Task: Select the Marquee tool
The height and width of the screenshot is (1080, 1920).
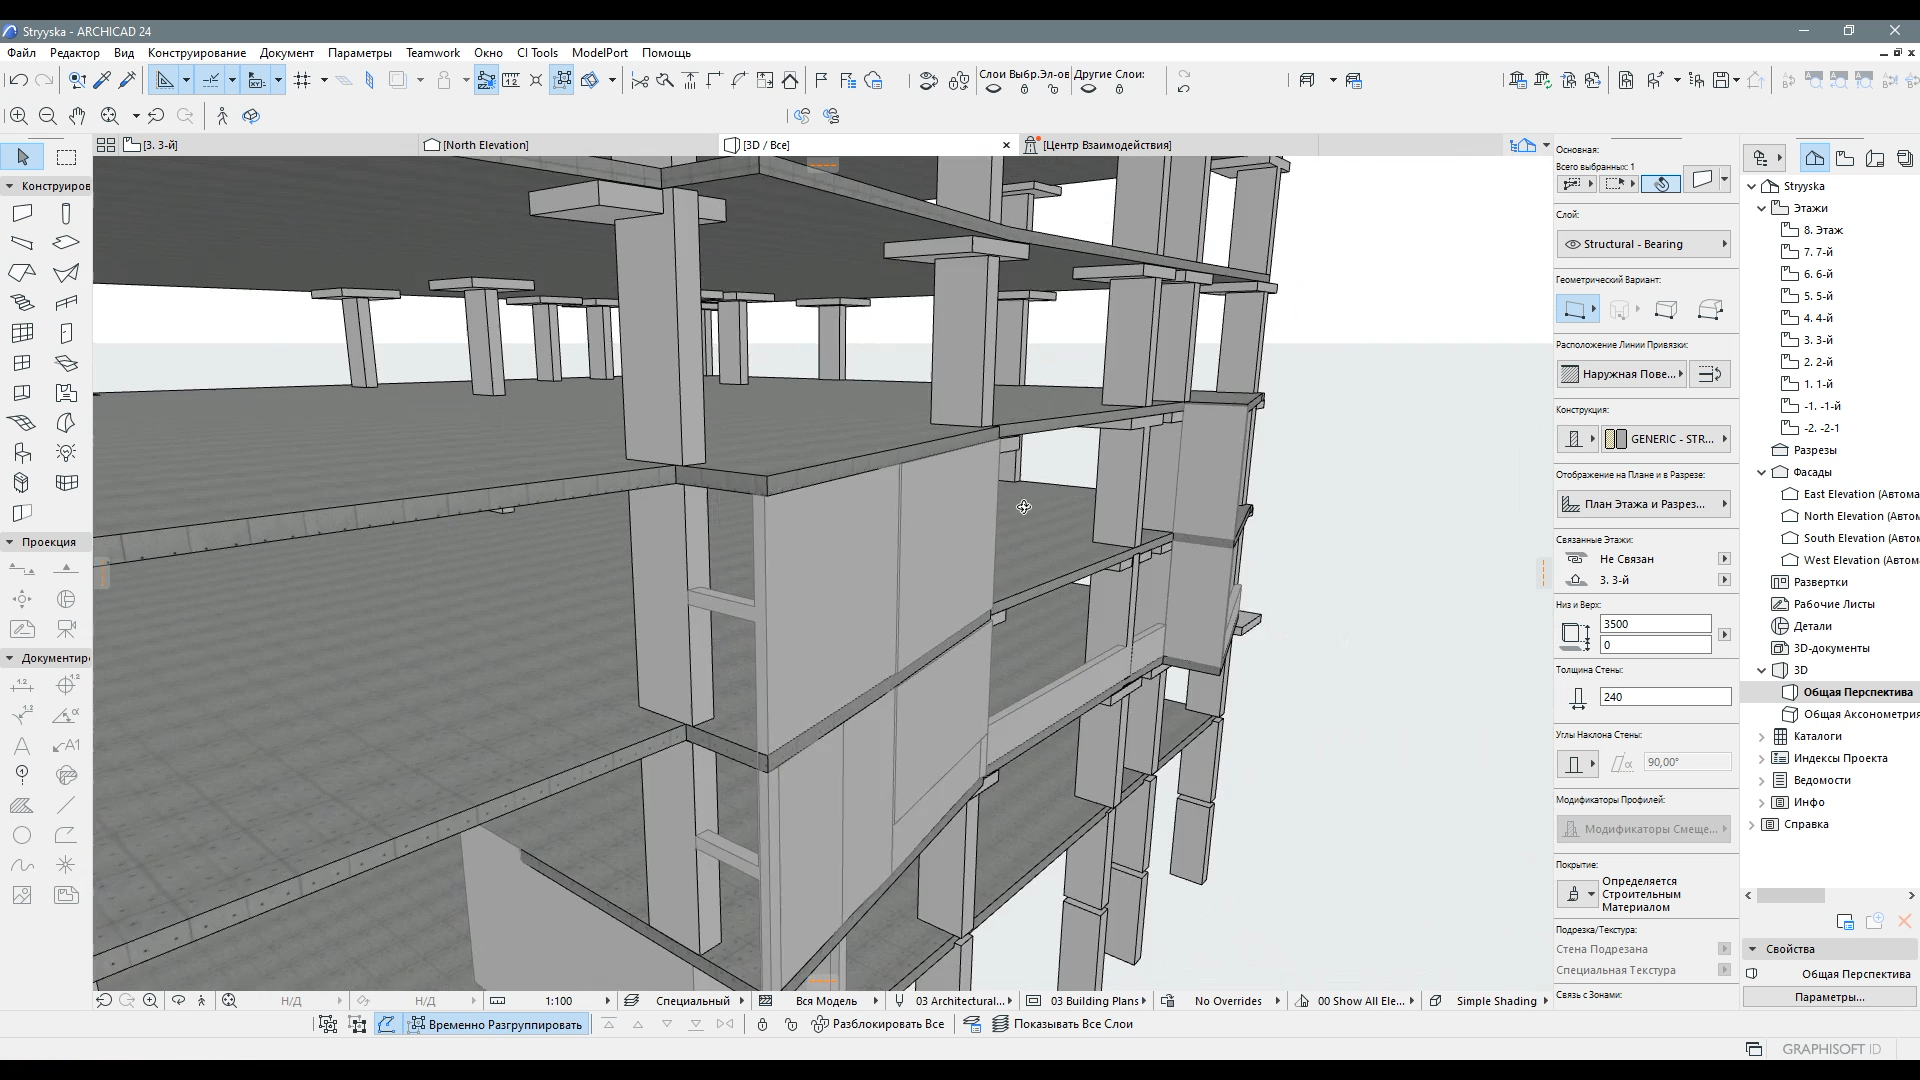Action: tap(66, 157)
